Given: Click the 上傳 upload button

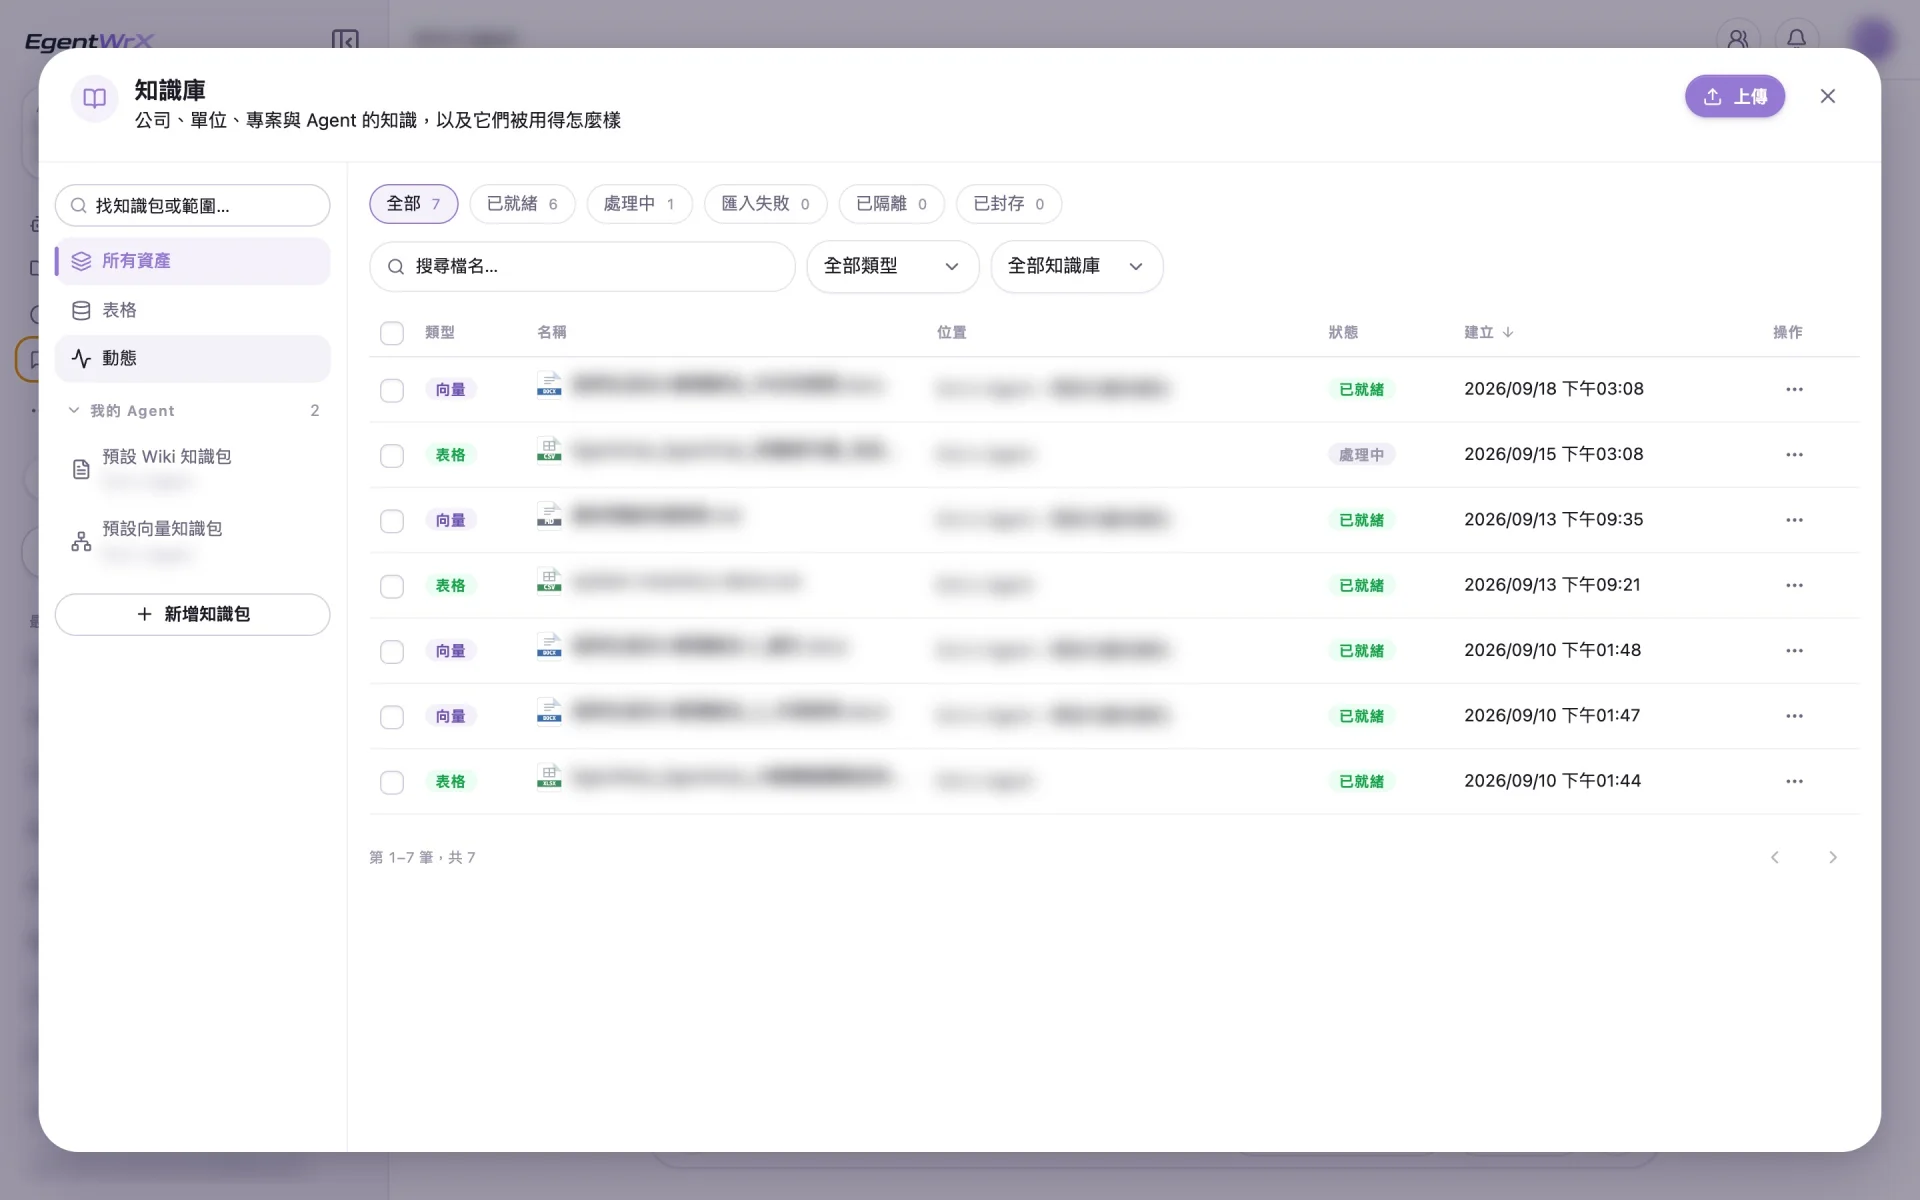Looking at the screenshot, I should [1734, 96].
